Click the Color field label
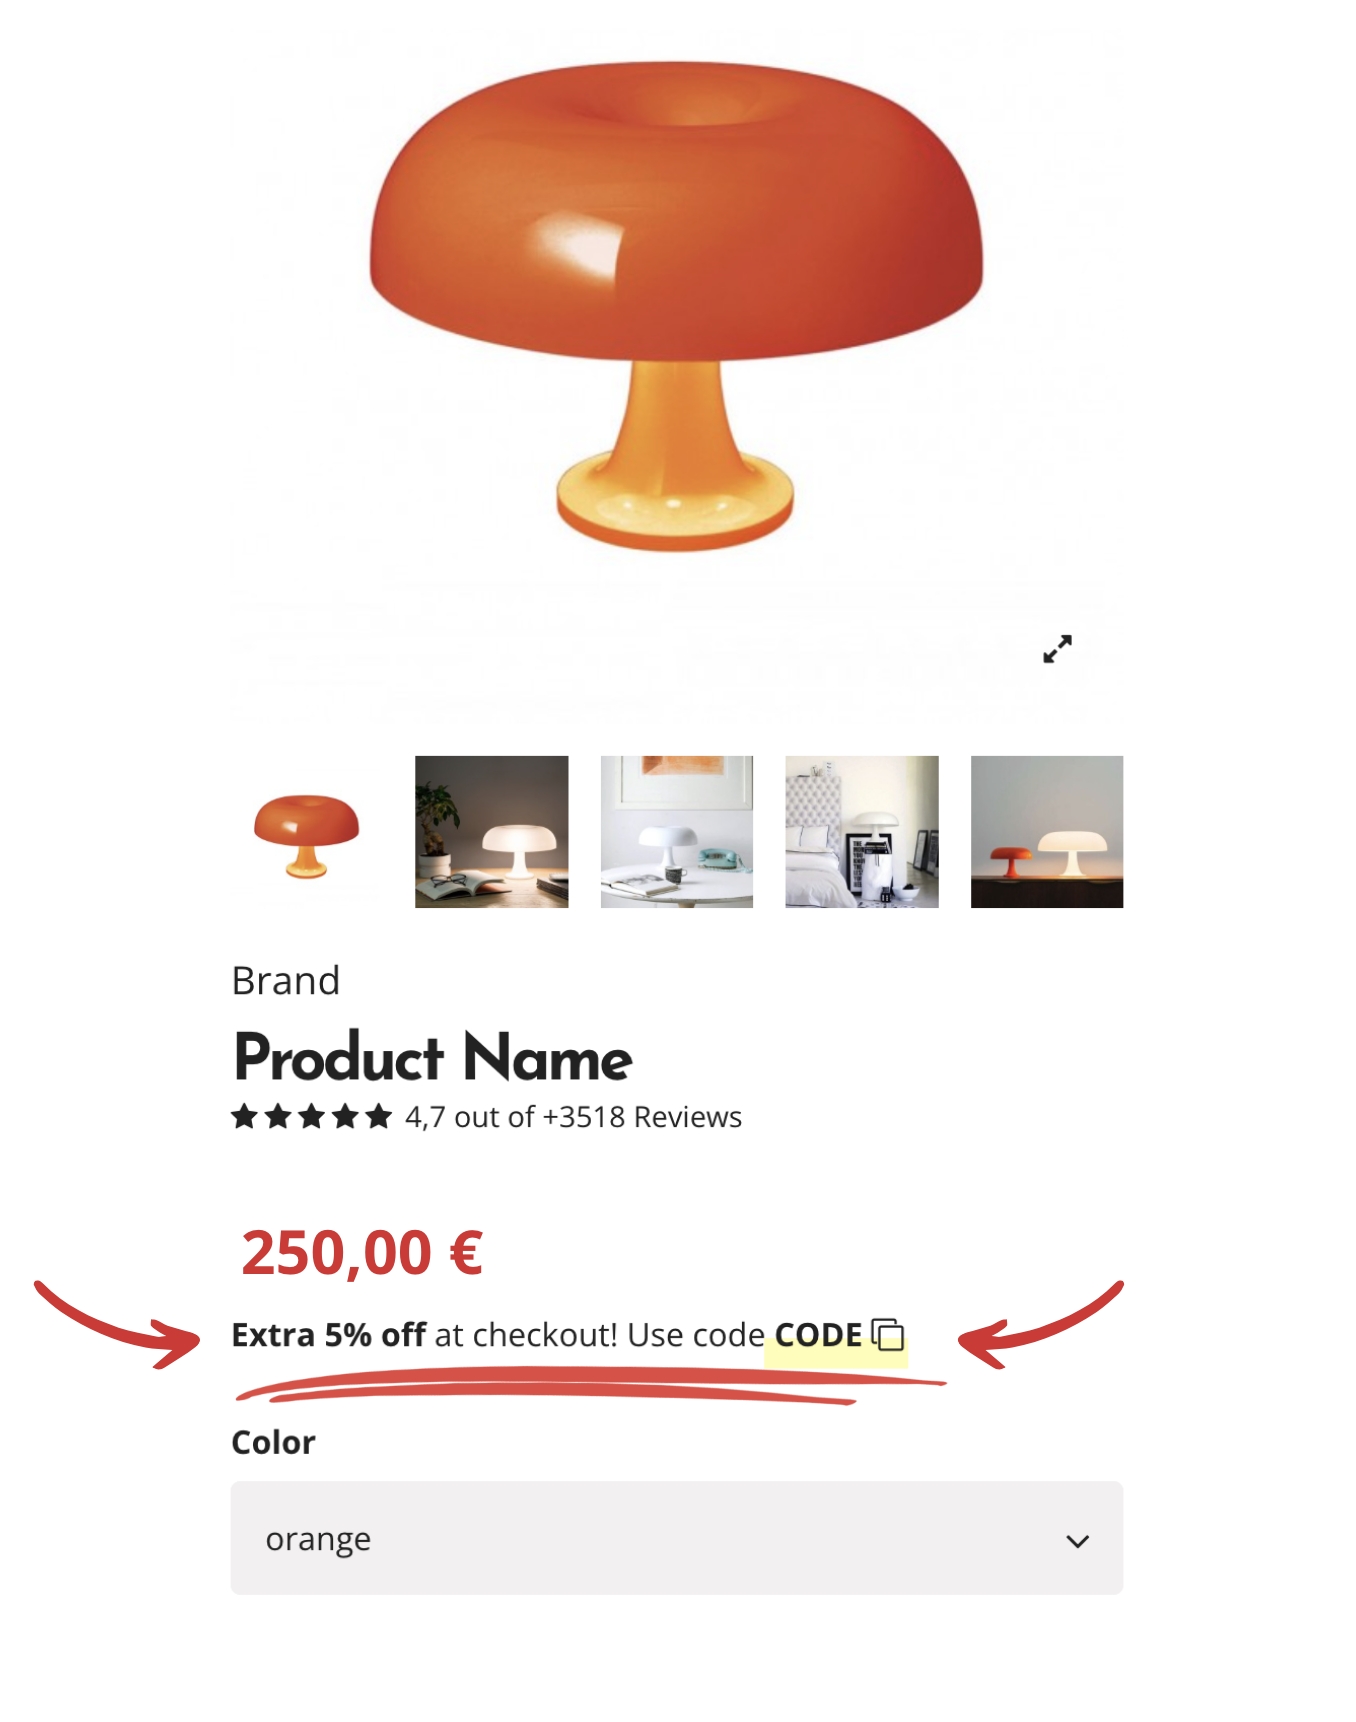The width and height of the screenshot is (1356, 1722). pos(273,1442)
